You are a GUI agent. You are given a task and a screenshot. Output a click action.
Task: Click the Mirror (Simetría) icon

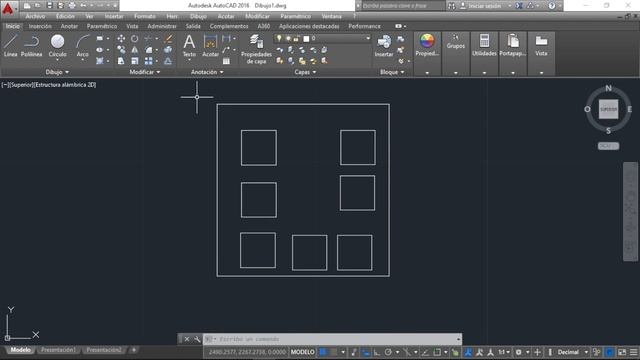(134, 50)
